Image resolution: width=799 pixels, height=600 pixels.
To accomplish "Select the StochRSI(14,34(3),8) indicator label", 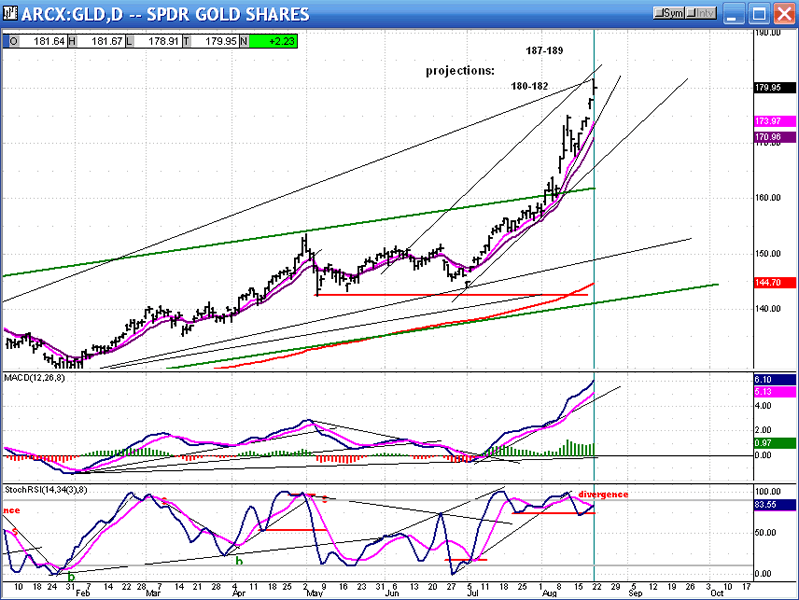I will [x=46, y=487].
